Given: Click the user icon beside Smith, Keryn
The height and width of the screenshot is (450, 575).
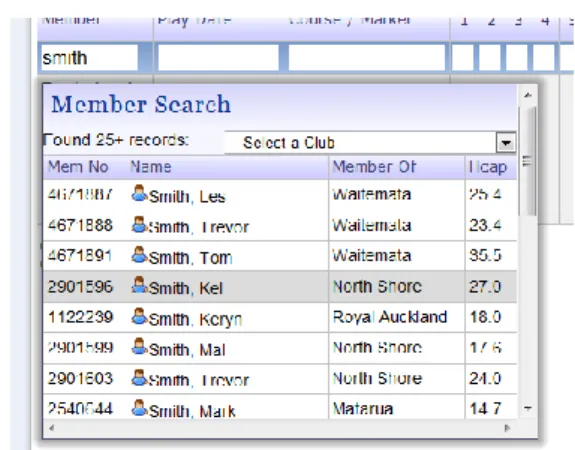Looking at the screenshot, I should click(140, 316).
